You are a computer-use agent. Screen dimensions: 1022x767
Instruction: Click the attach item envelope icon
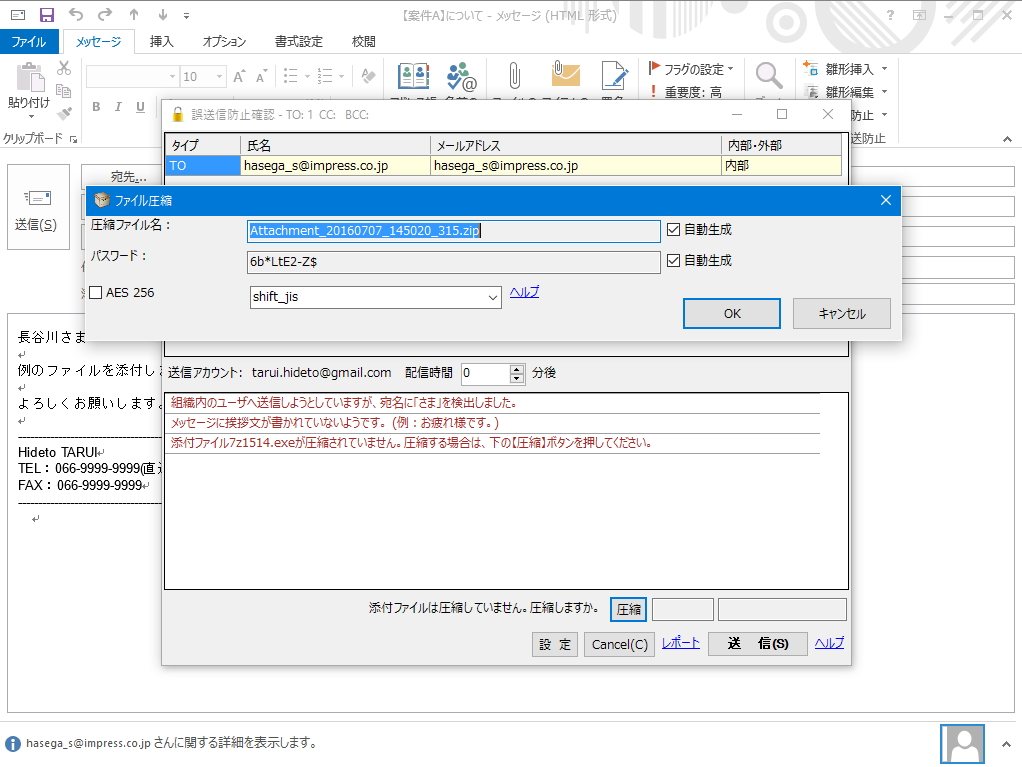(x=565, y=75)
